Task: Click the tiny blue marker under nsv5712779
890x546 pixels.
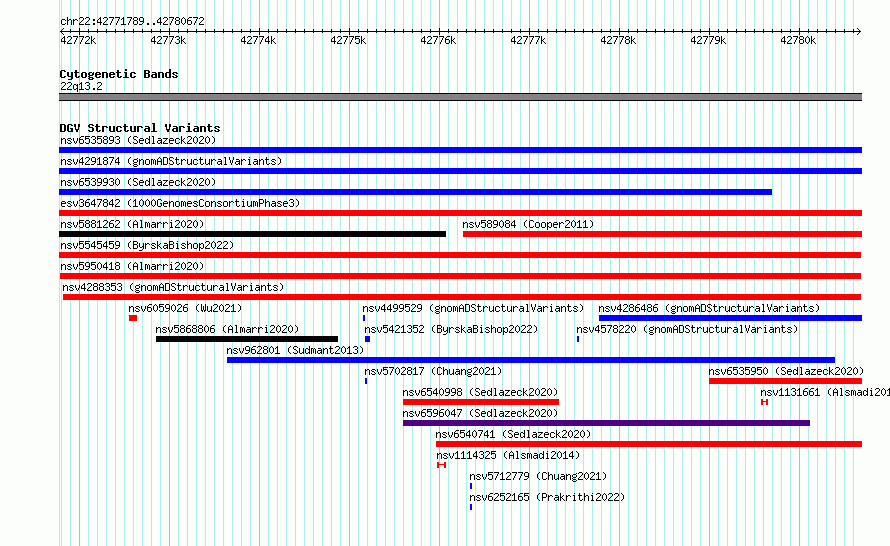Action: [471, 486]
